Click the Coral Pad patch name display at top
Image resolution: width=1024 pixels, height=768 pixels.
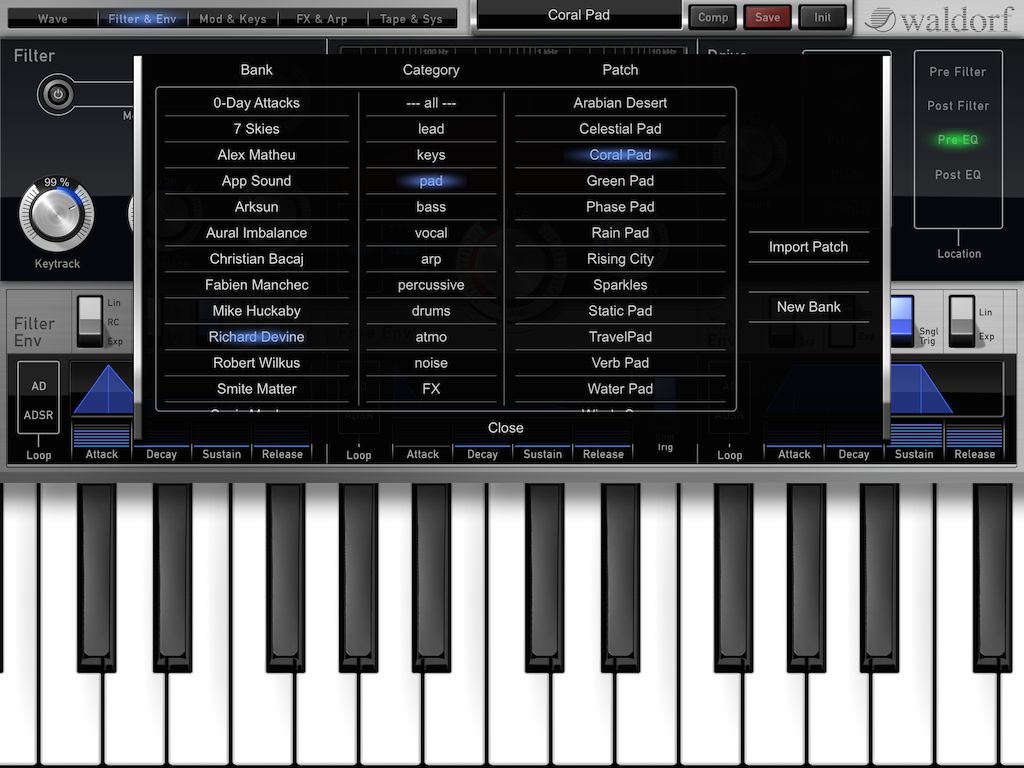click(579, 15)
